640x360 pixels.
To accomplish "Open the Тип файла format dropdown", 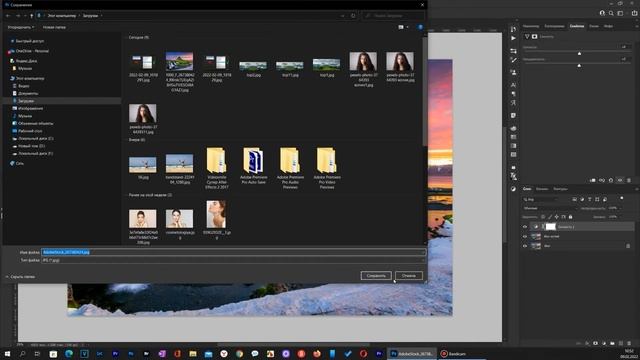I will [x=233, y=260].
